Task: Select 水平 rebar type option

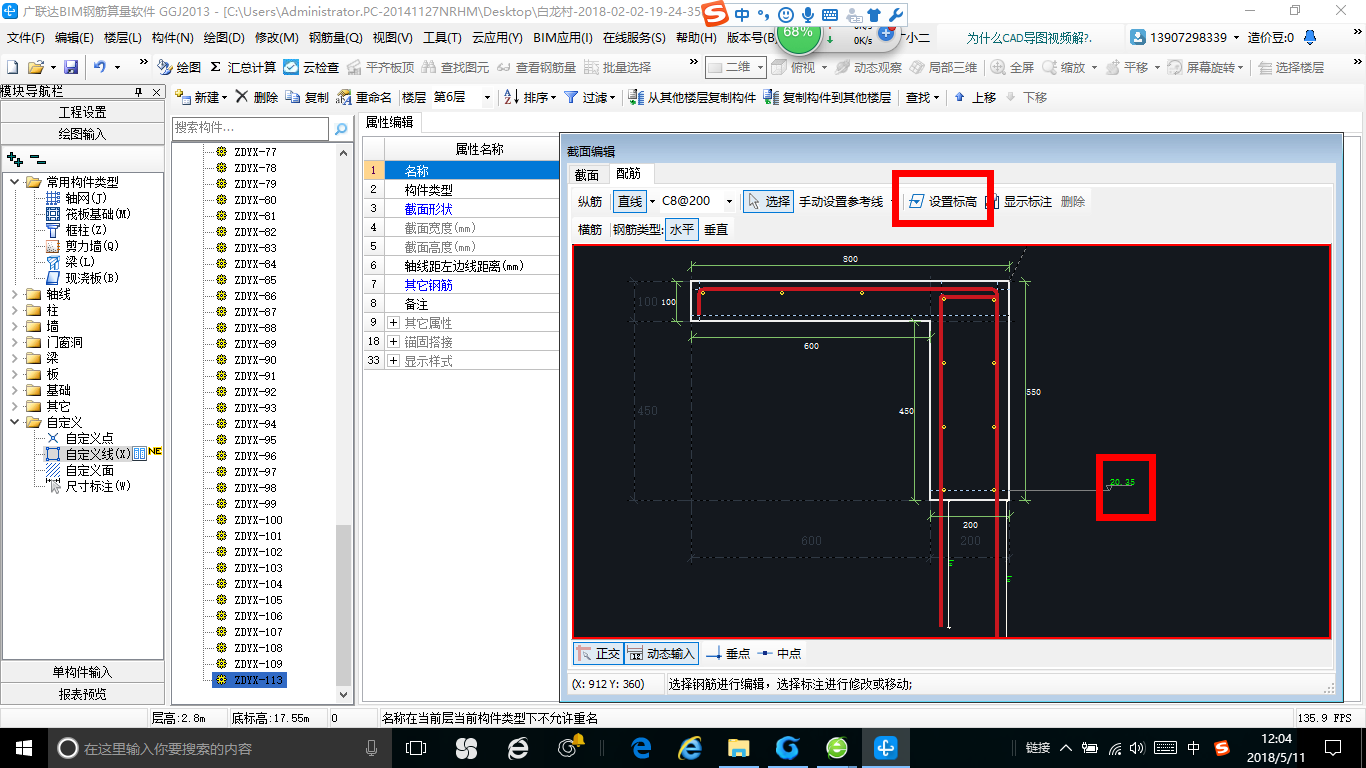Action: tap(682, 229)
